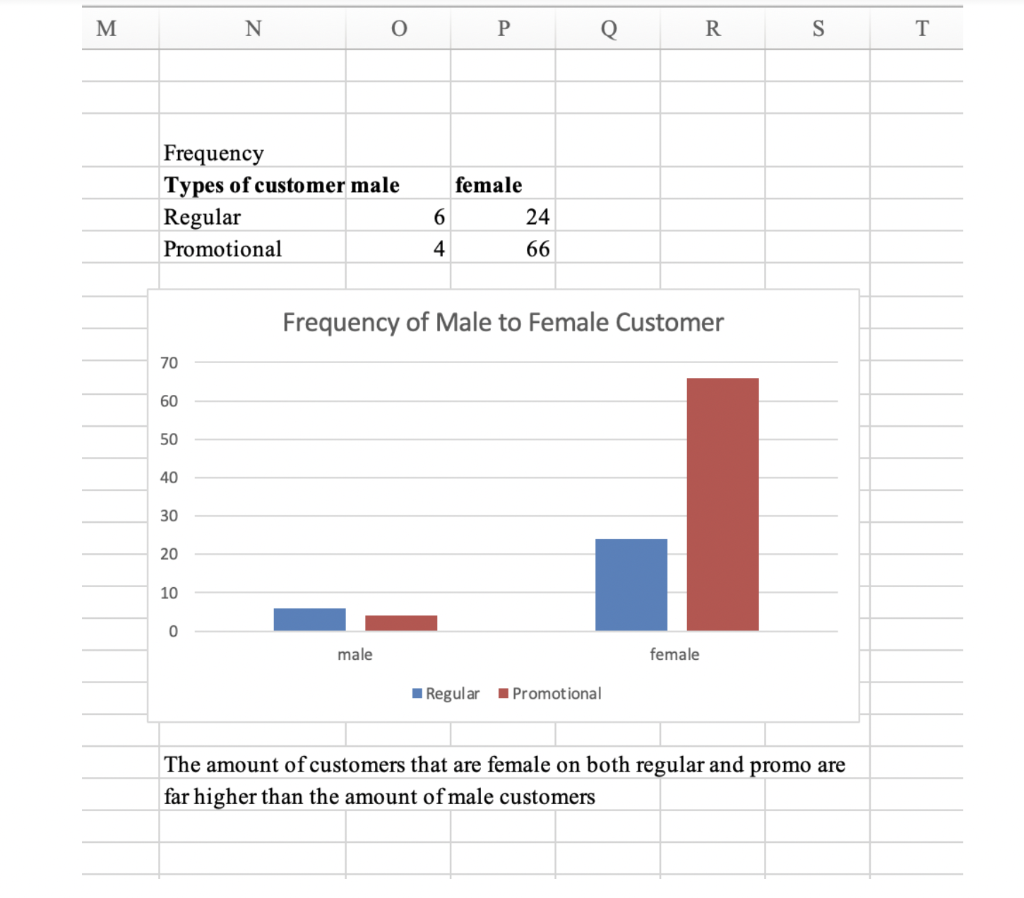1024x898 pixels.
Task: Select column header N
Action: tap(252, 29)
